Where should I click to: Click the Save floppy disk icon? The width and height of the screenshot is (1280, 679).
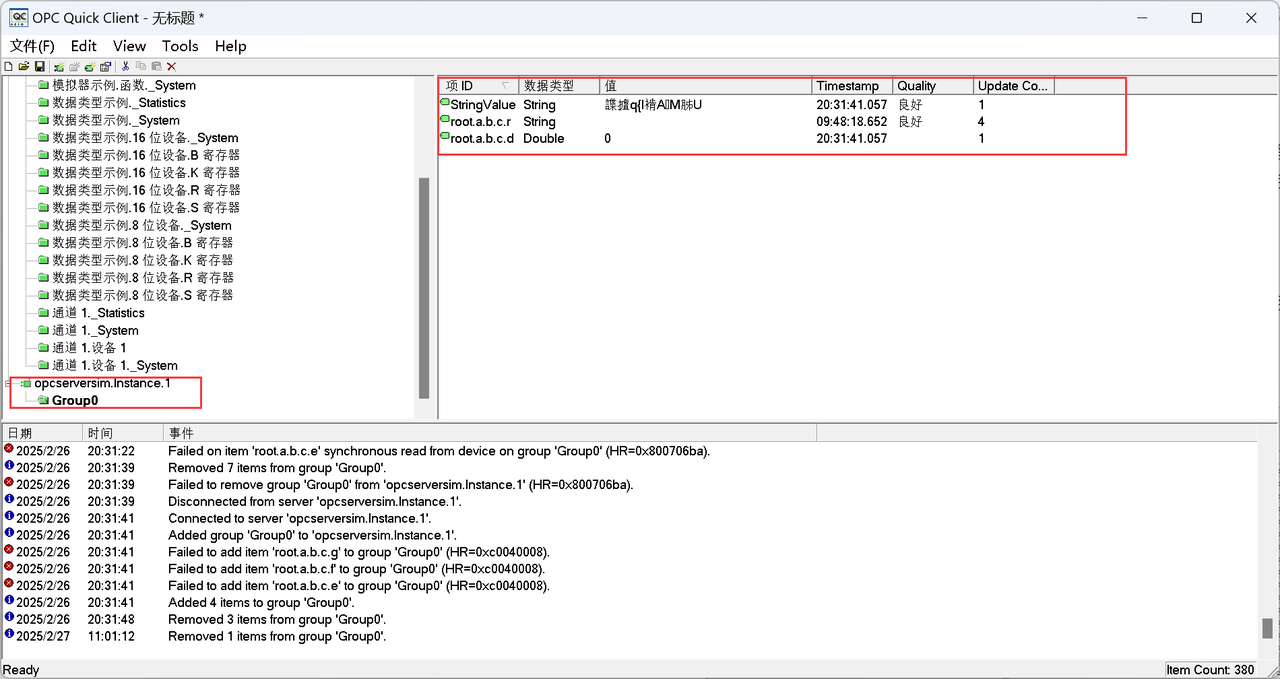click(x=39, y=66)
